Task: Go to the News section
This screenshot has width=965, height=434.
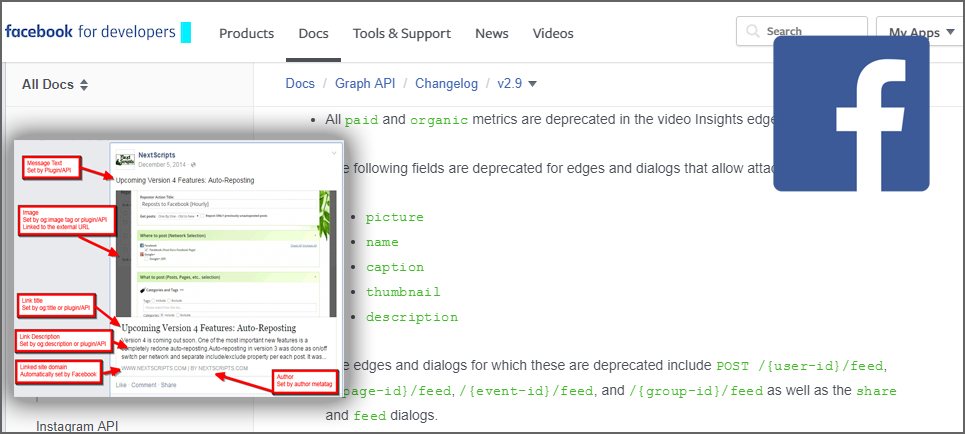Action: tap(492, 33)
